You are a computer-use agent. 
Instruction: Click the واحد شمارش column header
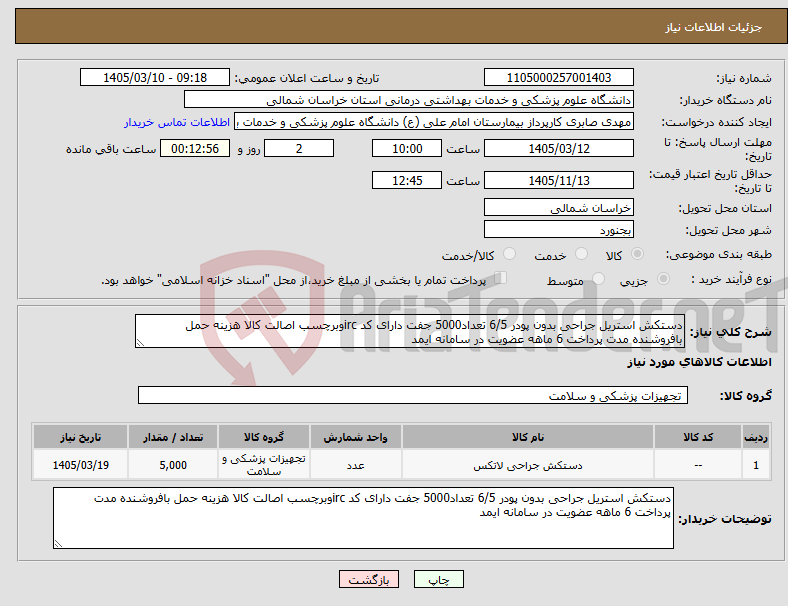356,437
